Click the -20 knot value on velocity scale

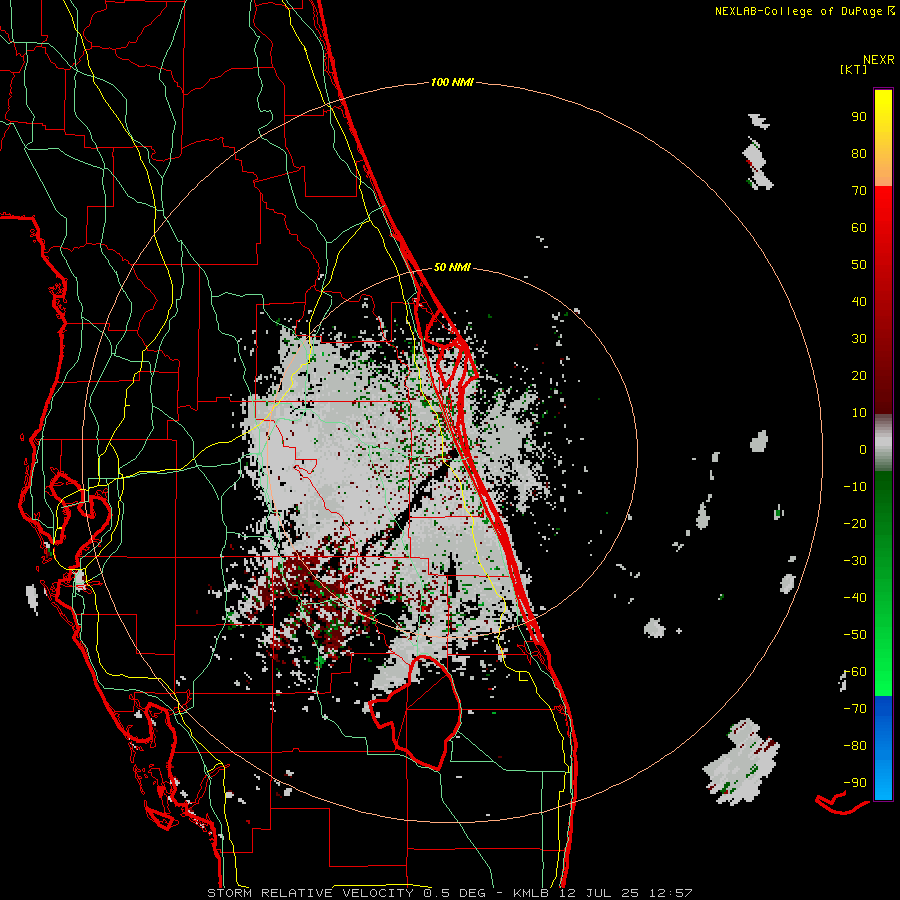pyautogui.click(x=855, y=524)
